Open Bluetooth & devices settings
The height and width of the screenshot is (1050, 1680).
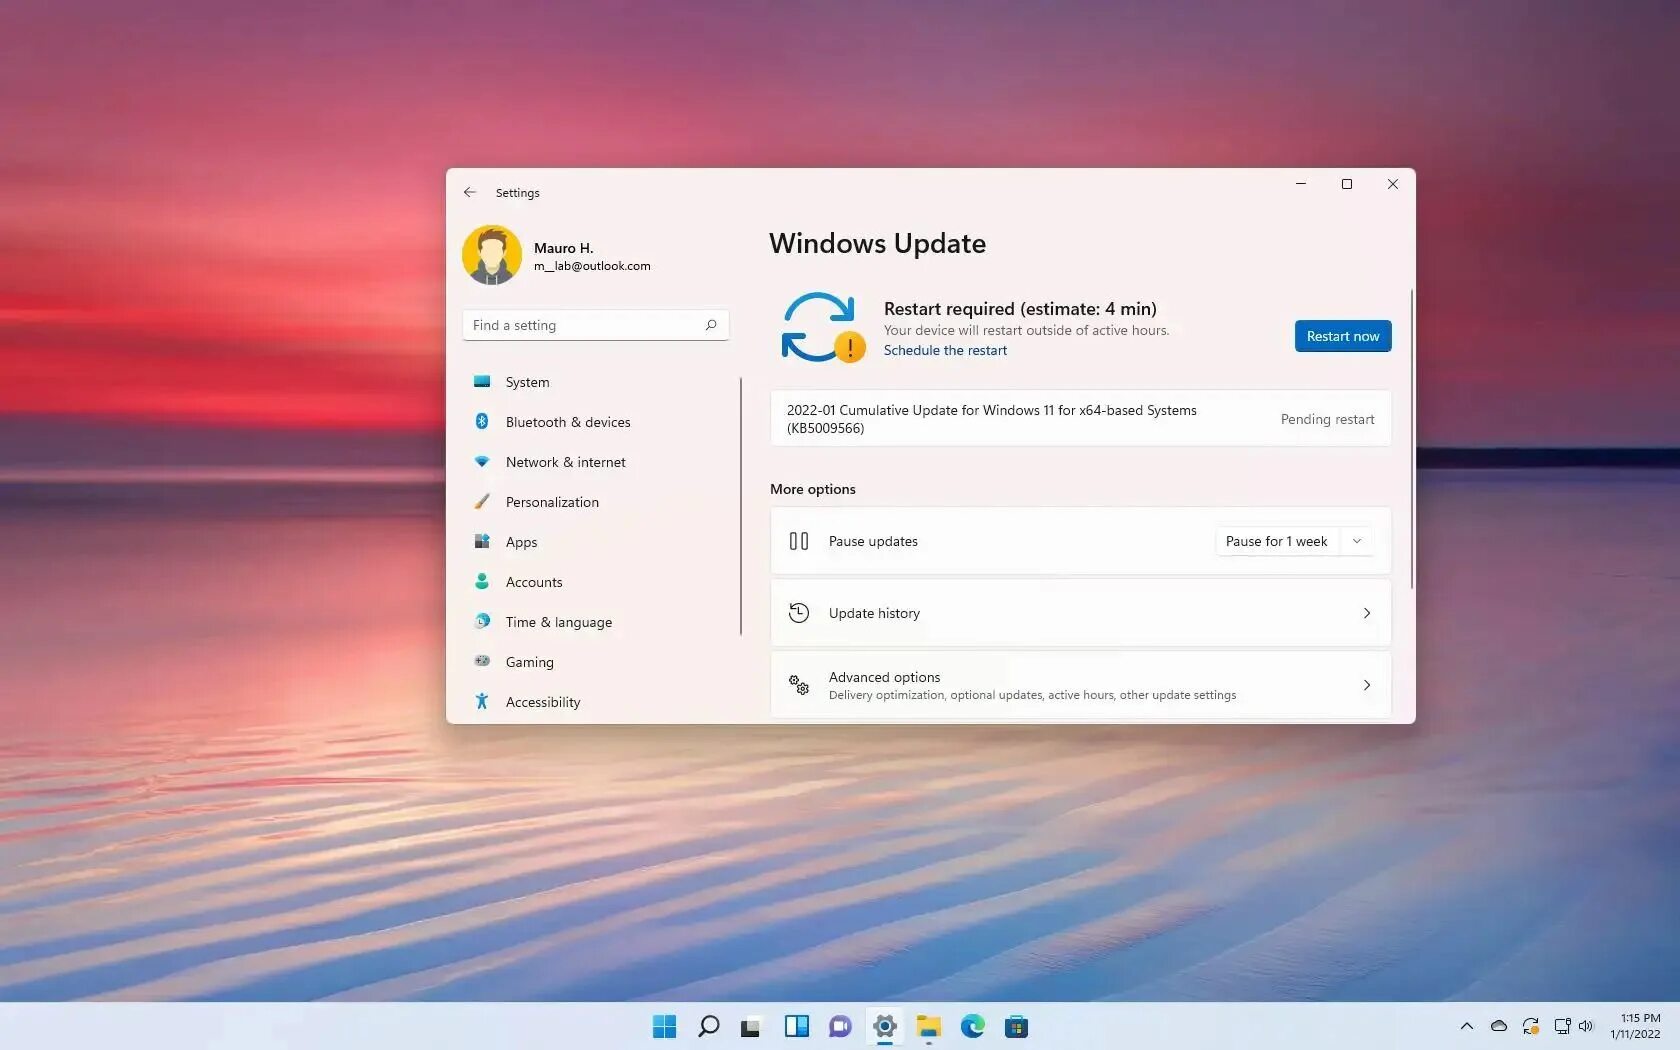coord(596,422)
